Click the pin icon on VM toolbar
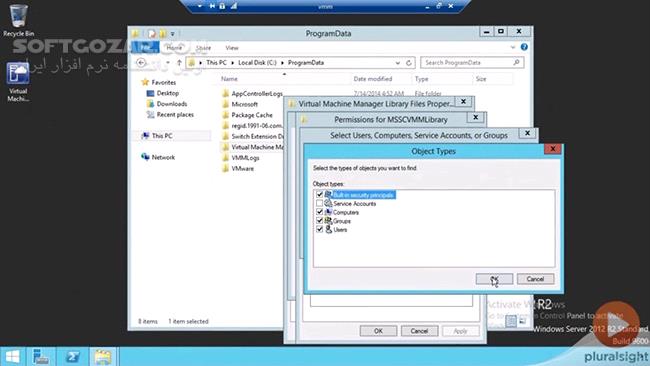650x366 pixels. 212,6
